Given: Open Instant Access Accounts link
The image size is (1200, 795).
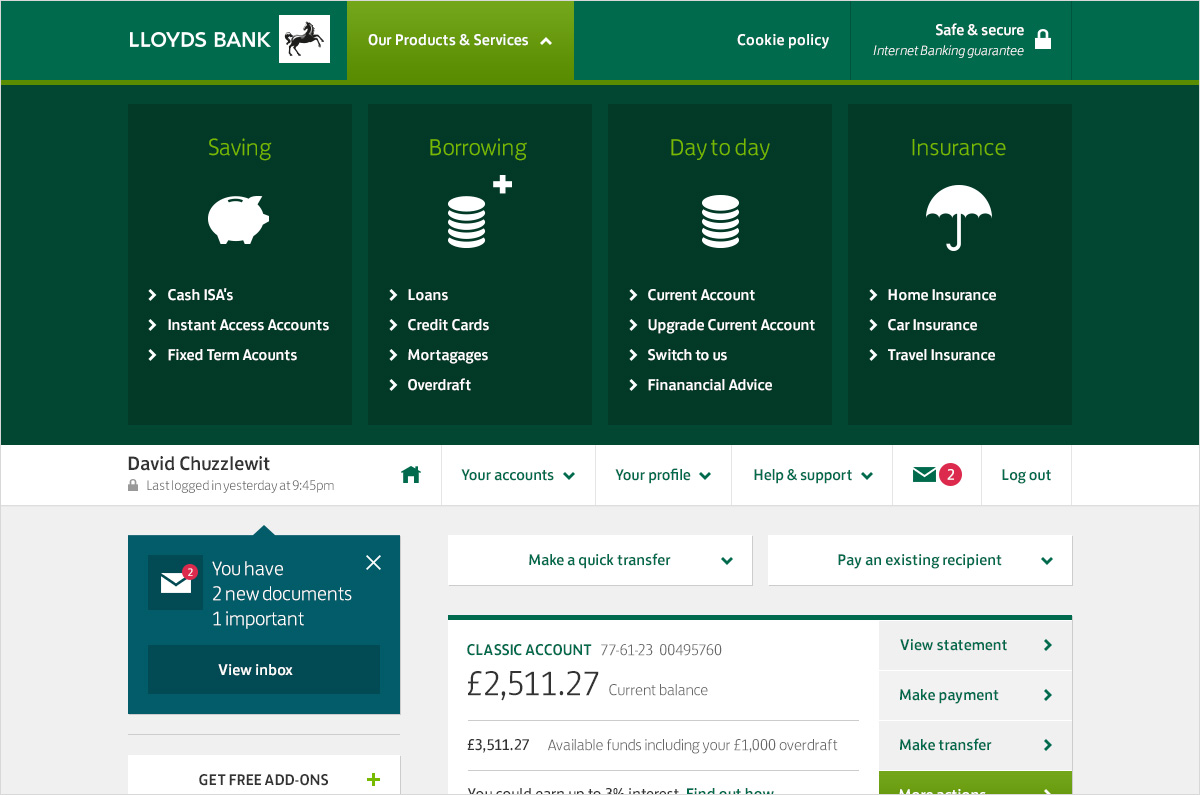Looking at the screenshot, I should [x=248, y=325].
